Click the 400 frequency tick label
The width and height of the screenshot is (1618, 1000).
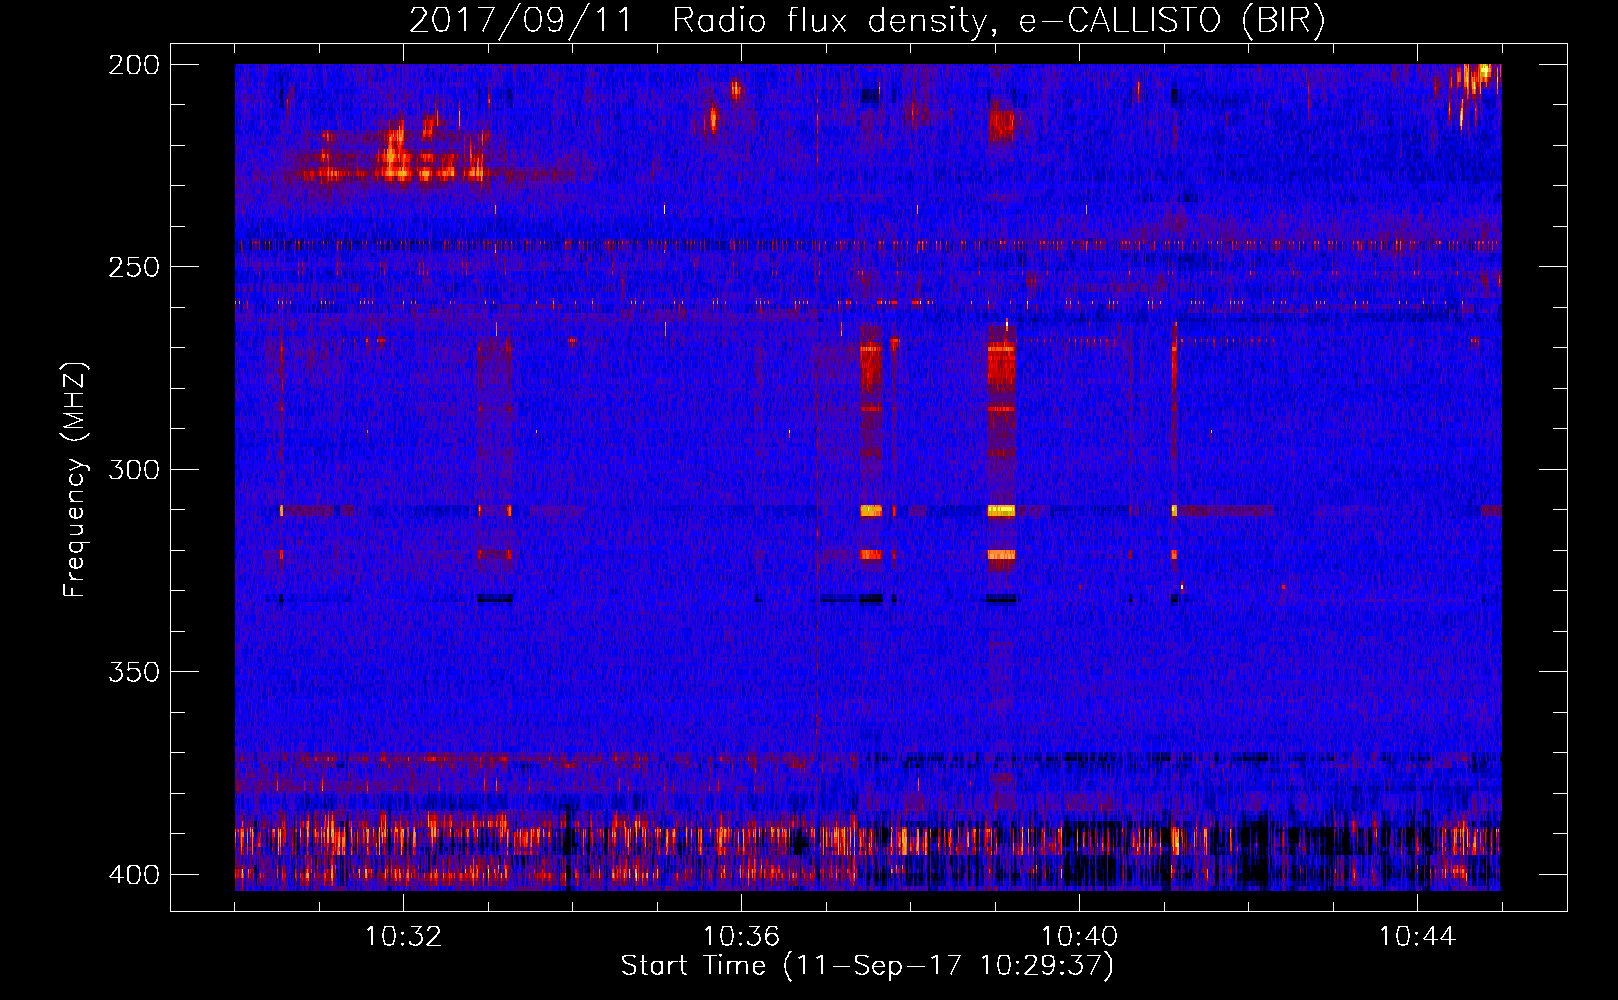[x=133, y=874]
